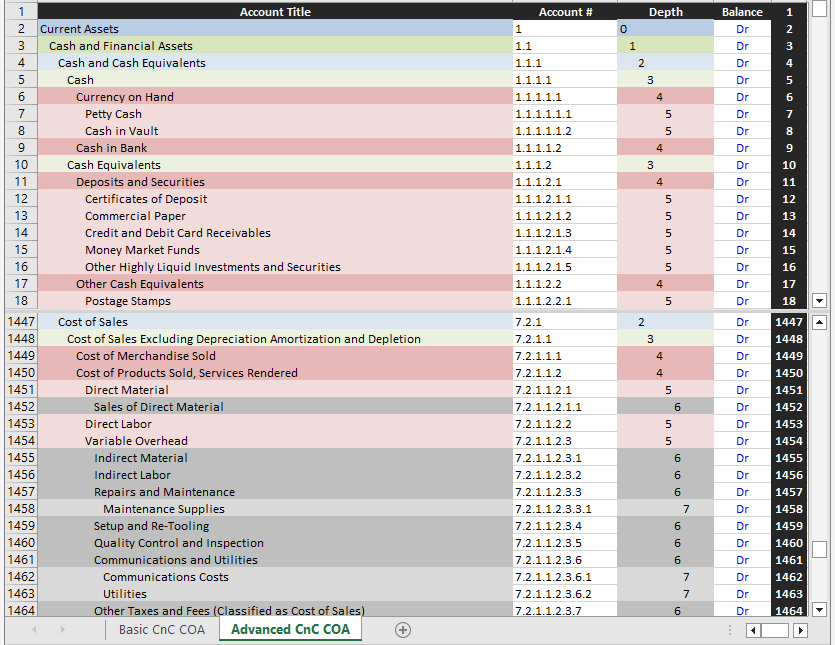Click account number 7.2.1.1.2.3.6.2
835x645 pixels.
coord(565,594)
